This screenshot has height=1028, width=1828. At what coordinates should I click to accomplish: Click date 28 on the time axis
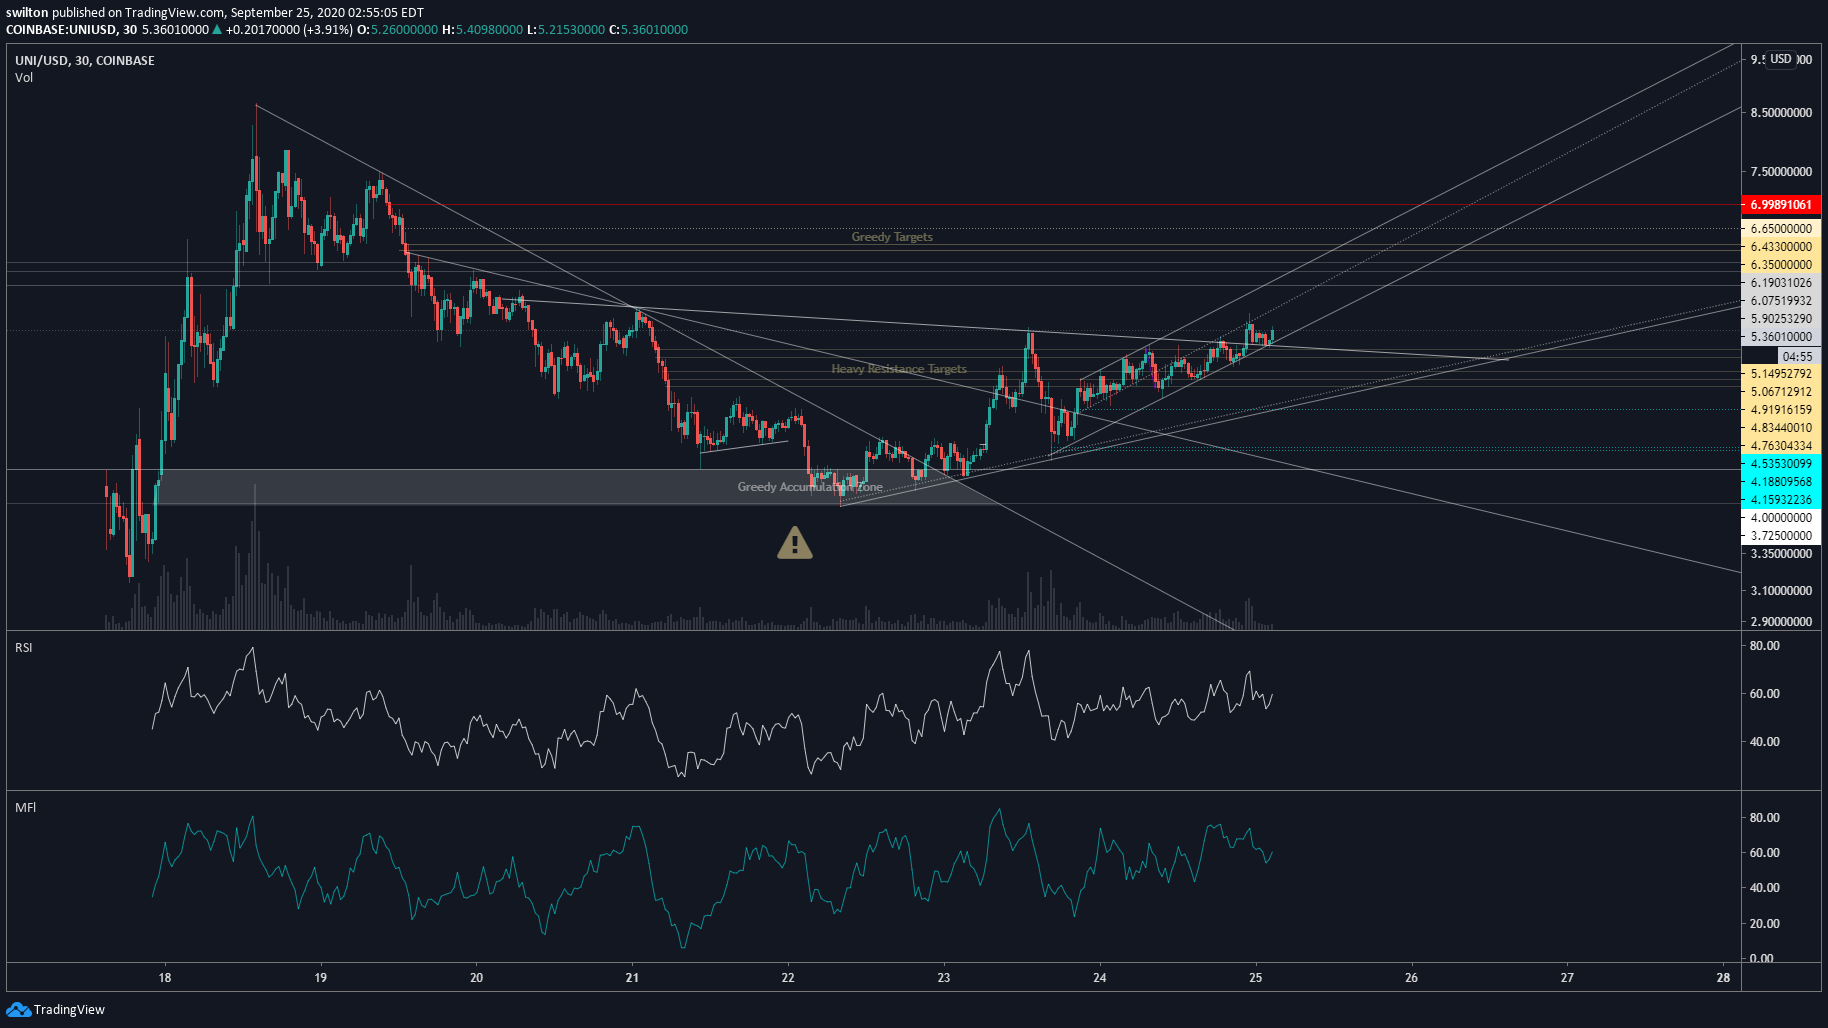(1723, 978)
